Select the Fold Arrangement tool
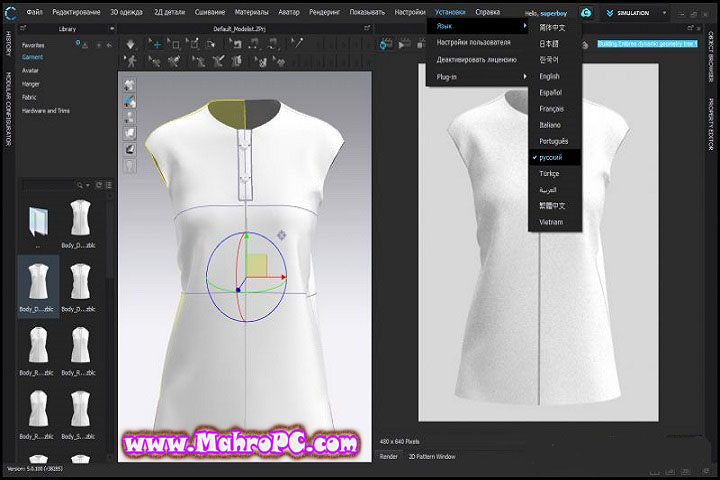720x480 pixels. (x=211, y=44)
